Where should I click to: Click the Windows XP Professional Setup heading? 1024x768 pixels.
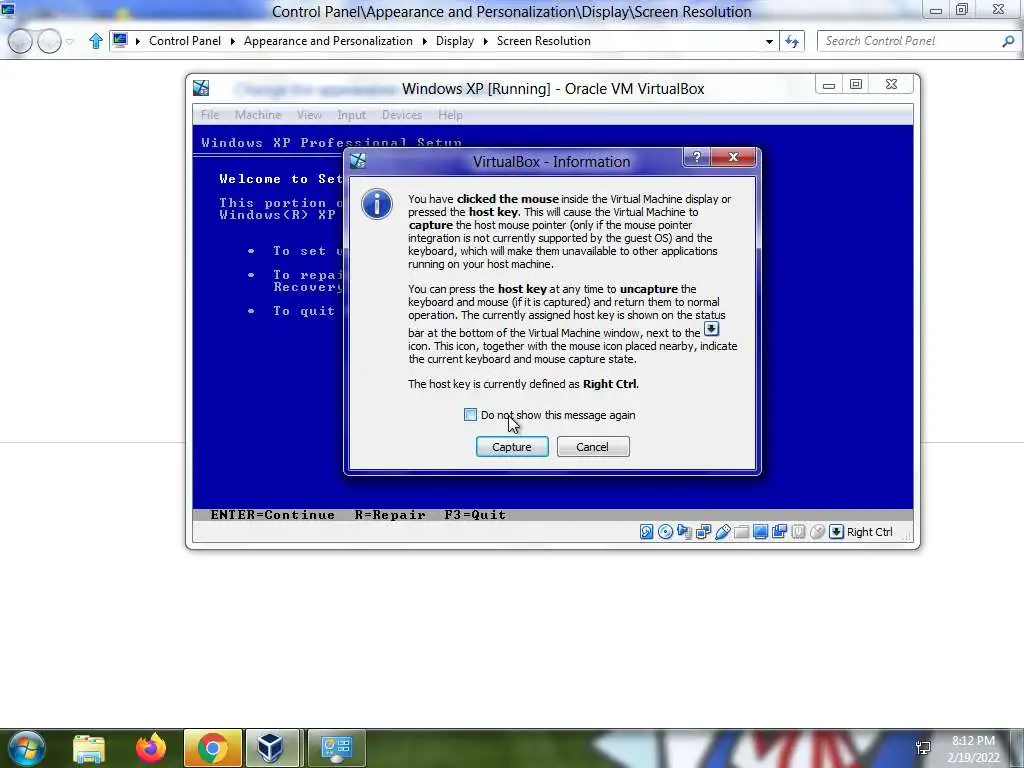[x=331, y=142]
